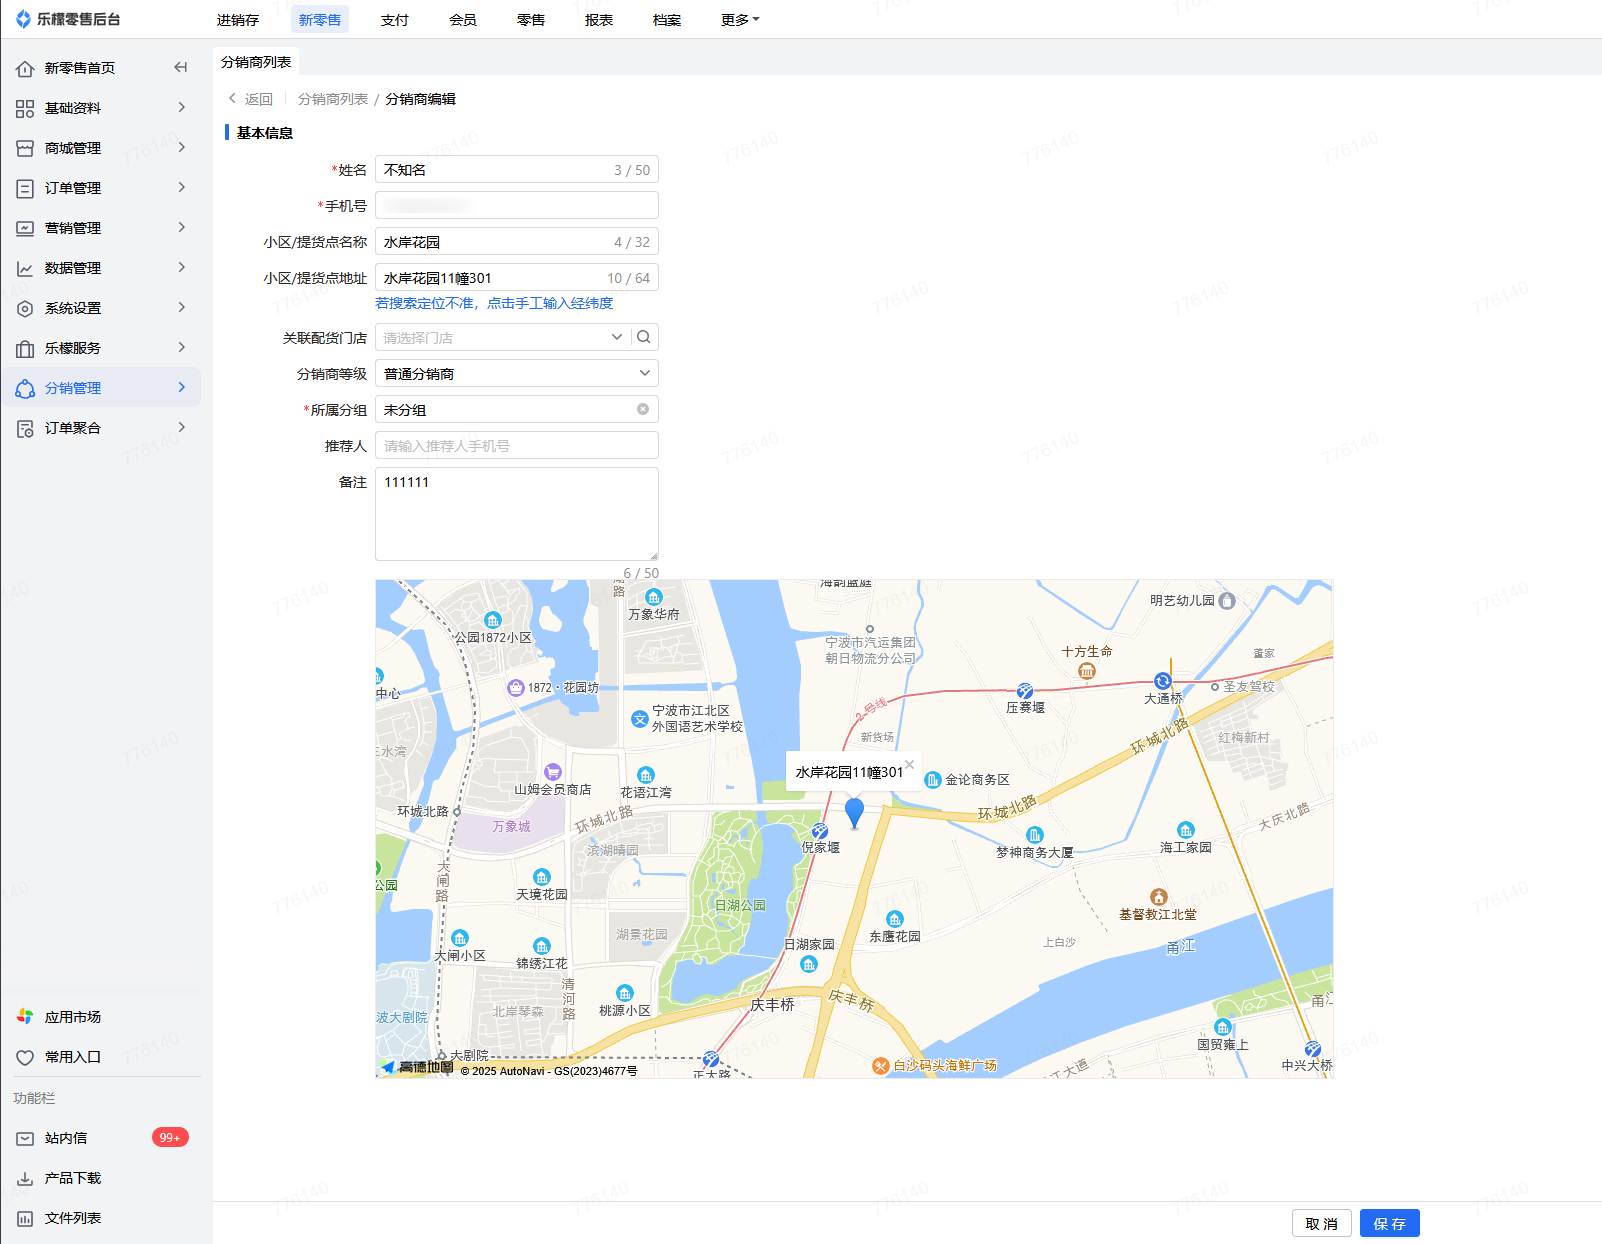The height and width of the screenshot is (1244, 1602).
Task: Click the 乐檬零售后台 logo icon
Action: [x=23, y=19]
